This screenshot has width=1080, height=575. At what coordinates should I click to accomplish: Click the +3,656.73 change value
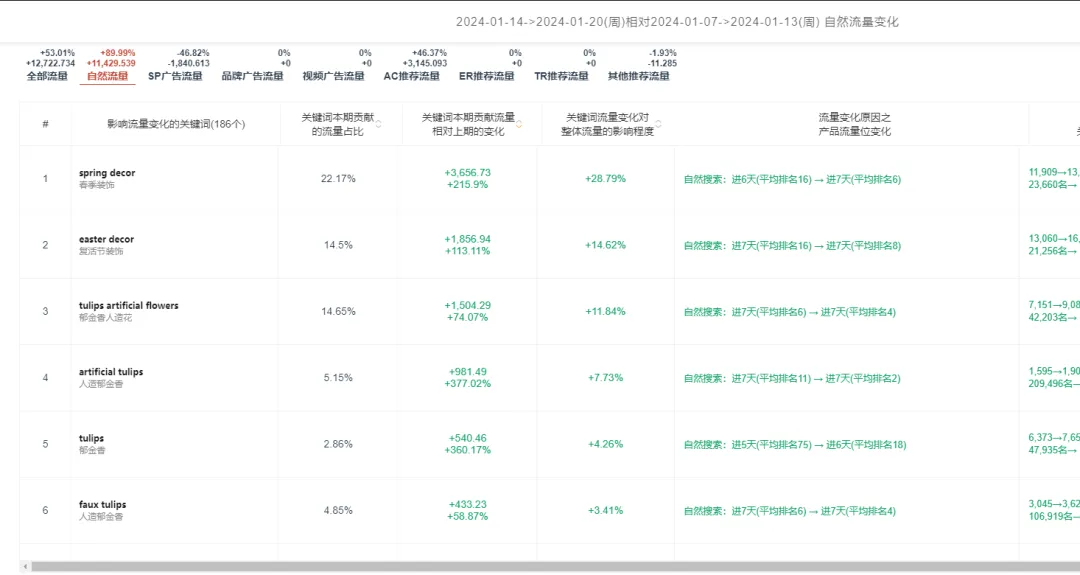pos(468,173)
